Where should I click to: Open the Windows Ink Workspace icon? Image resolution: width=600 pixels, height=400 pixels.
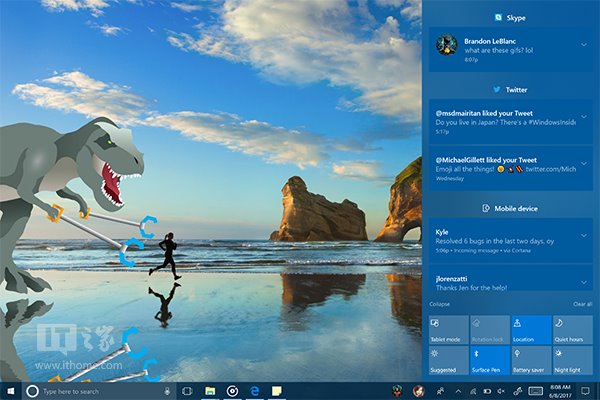coord(518,391)
